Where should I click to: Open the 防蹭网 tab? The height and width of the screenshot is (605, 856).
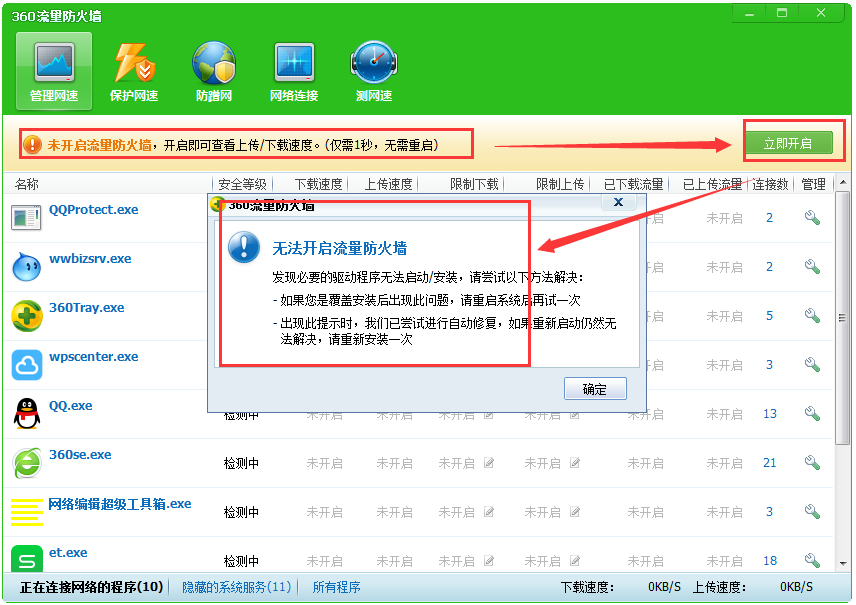click(214, 71)
